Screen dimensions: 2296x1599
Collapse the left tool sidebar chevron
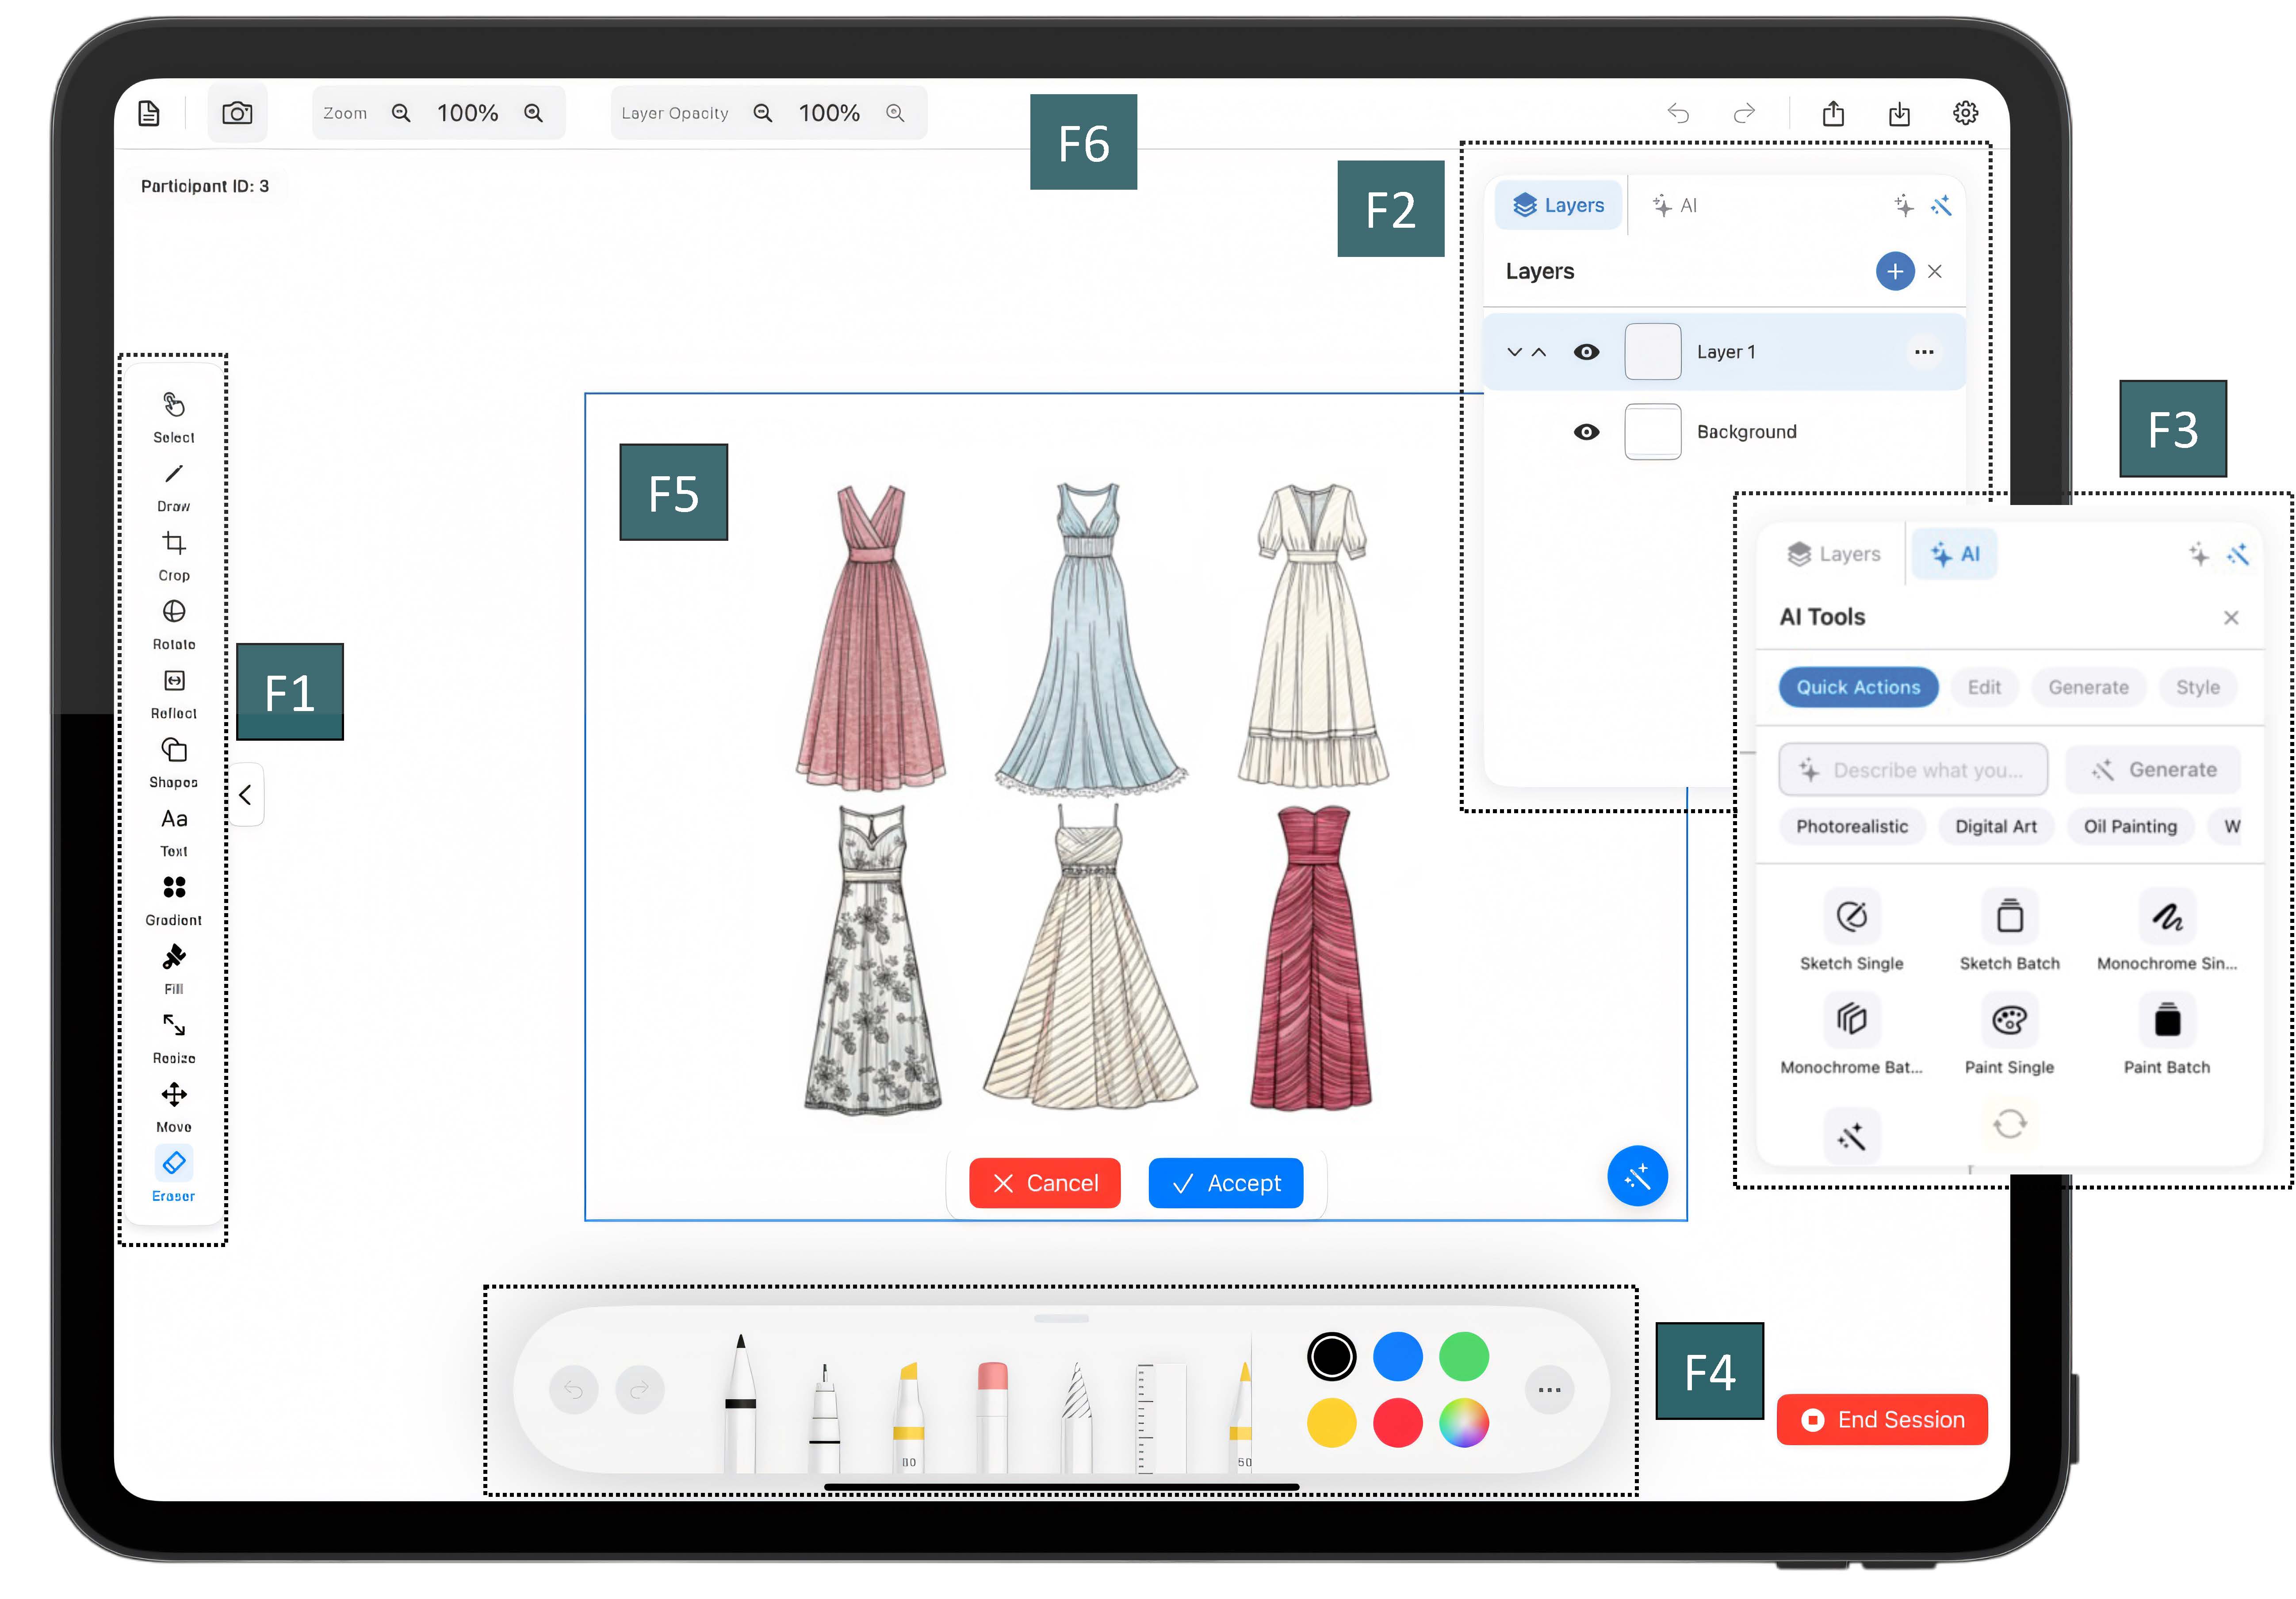point(246,795)
